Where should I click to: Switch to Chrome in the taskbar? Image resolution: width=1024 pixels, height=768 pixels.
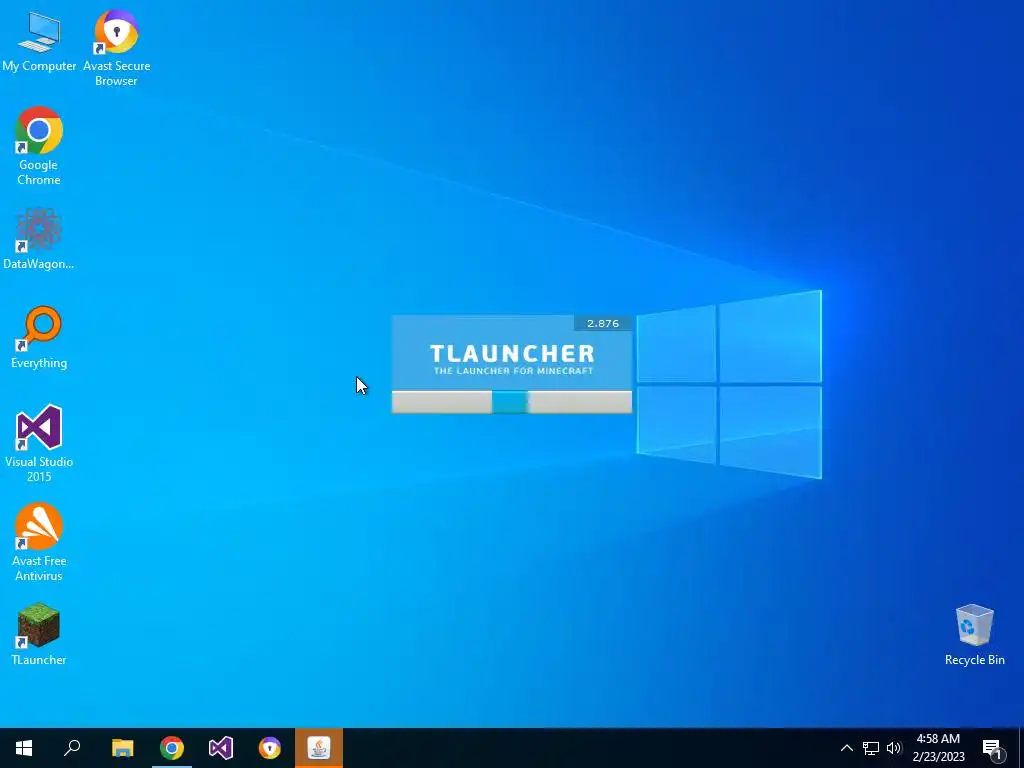click(x=172, y=748)
